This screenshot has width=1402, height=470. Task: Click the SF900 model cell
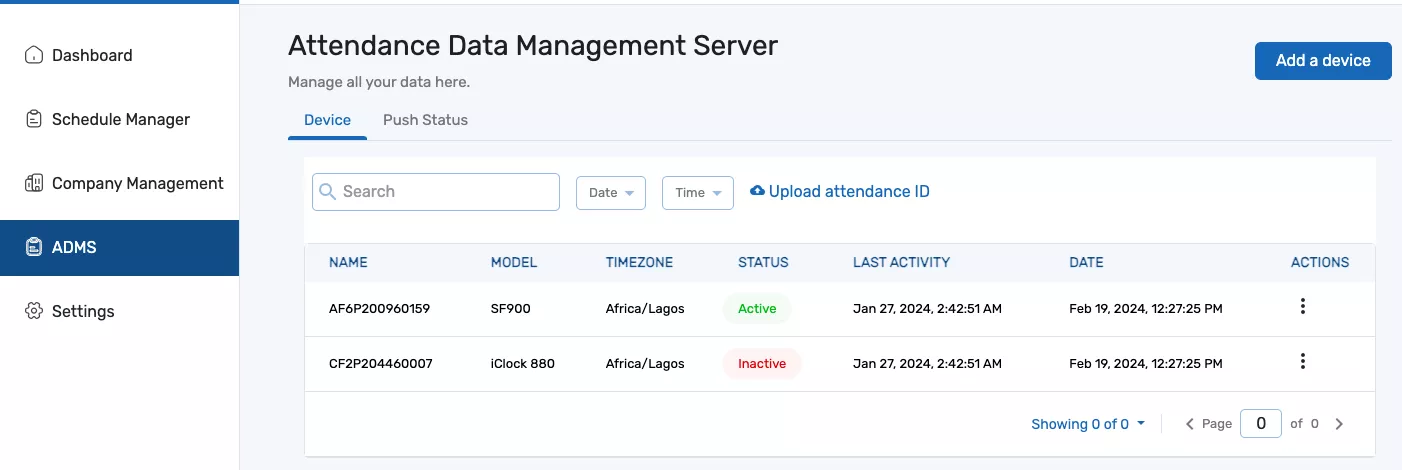tap(511, 309)
